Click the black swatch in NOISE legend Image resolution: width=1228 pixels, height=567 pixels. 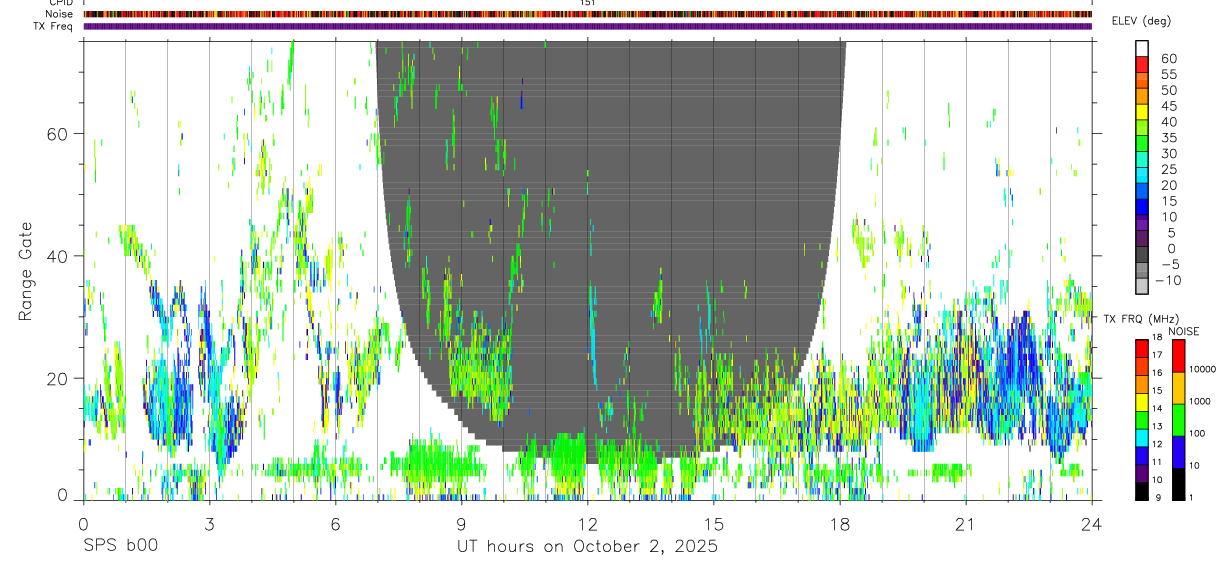tap(1178, 484)
